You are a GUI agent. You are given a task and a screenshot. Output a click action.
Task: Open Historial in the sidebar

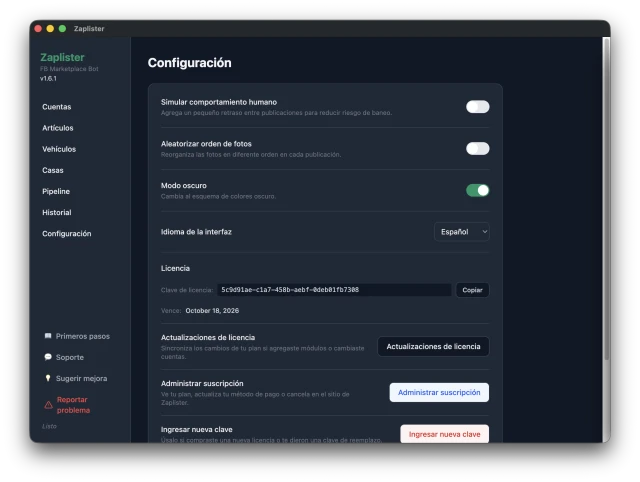click(x=57, y=213)
